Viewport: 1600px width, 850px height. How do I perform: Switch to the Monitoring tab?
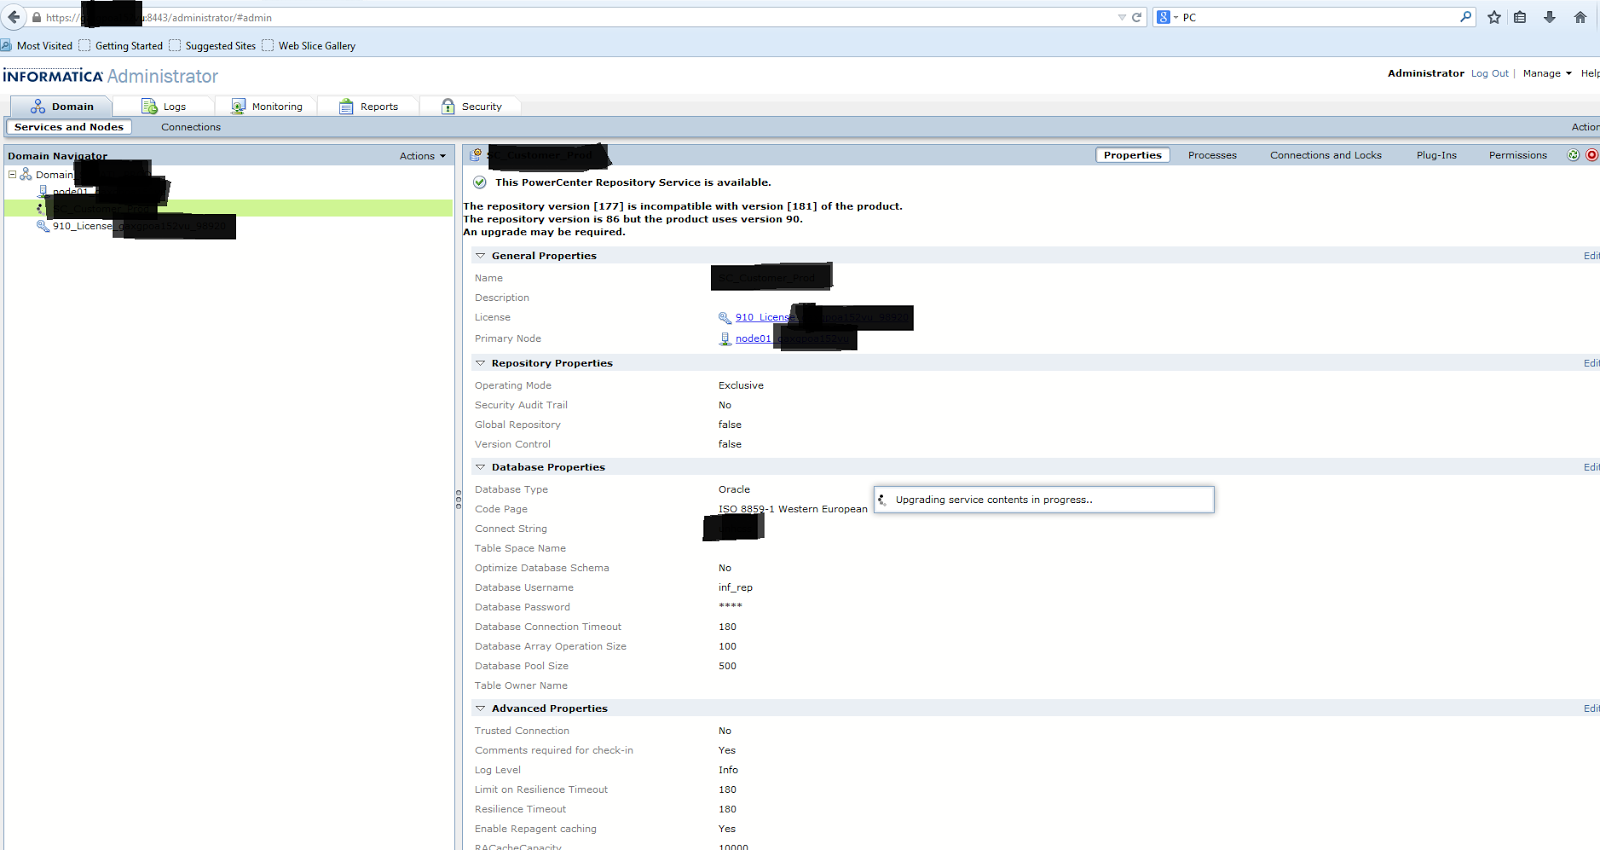point(266,107)
